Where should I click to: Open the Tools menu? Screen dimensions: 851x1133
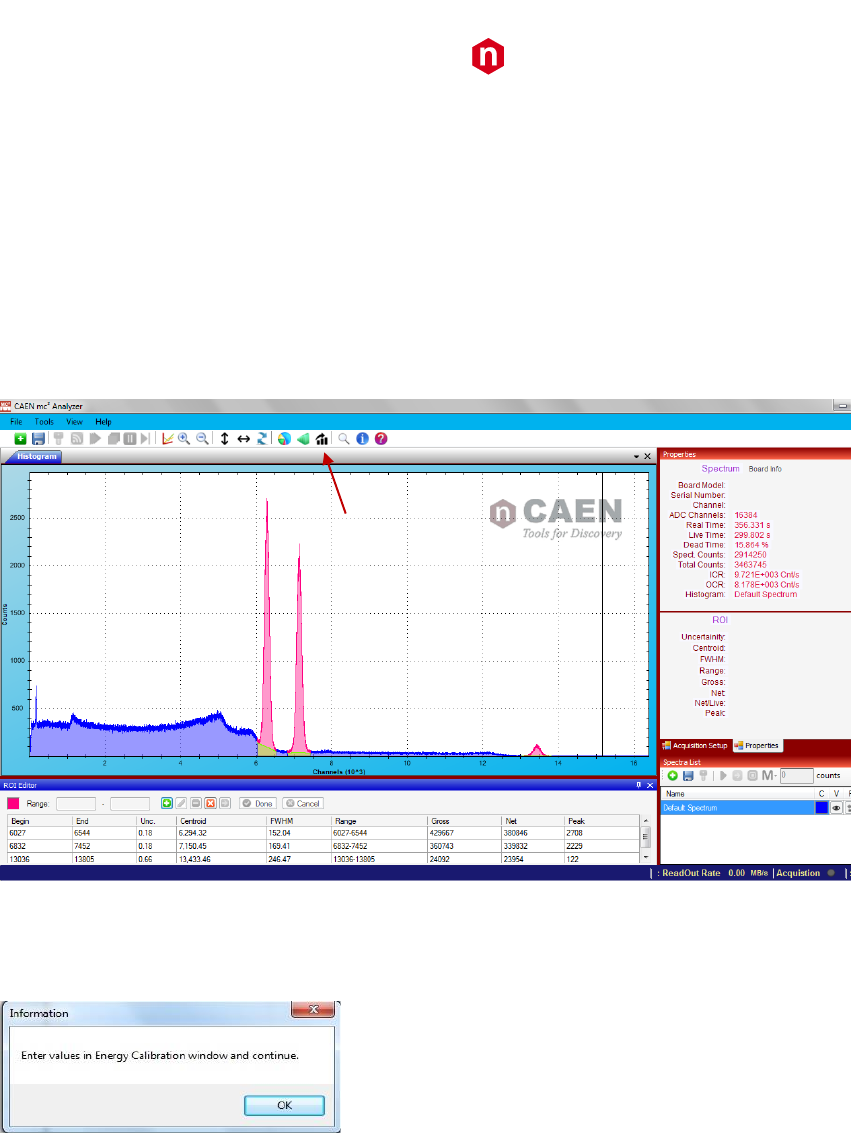tap(44, 422)
